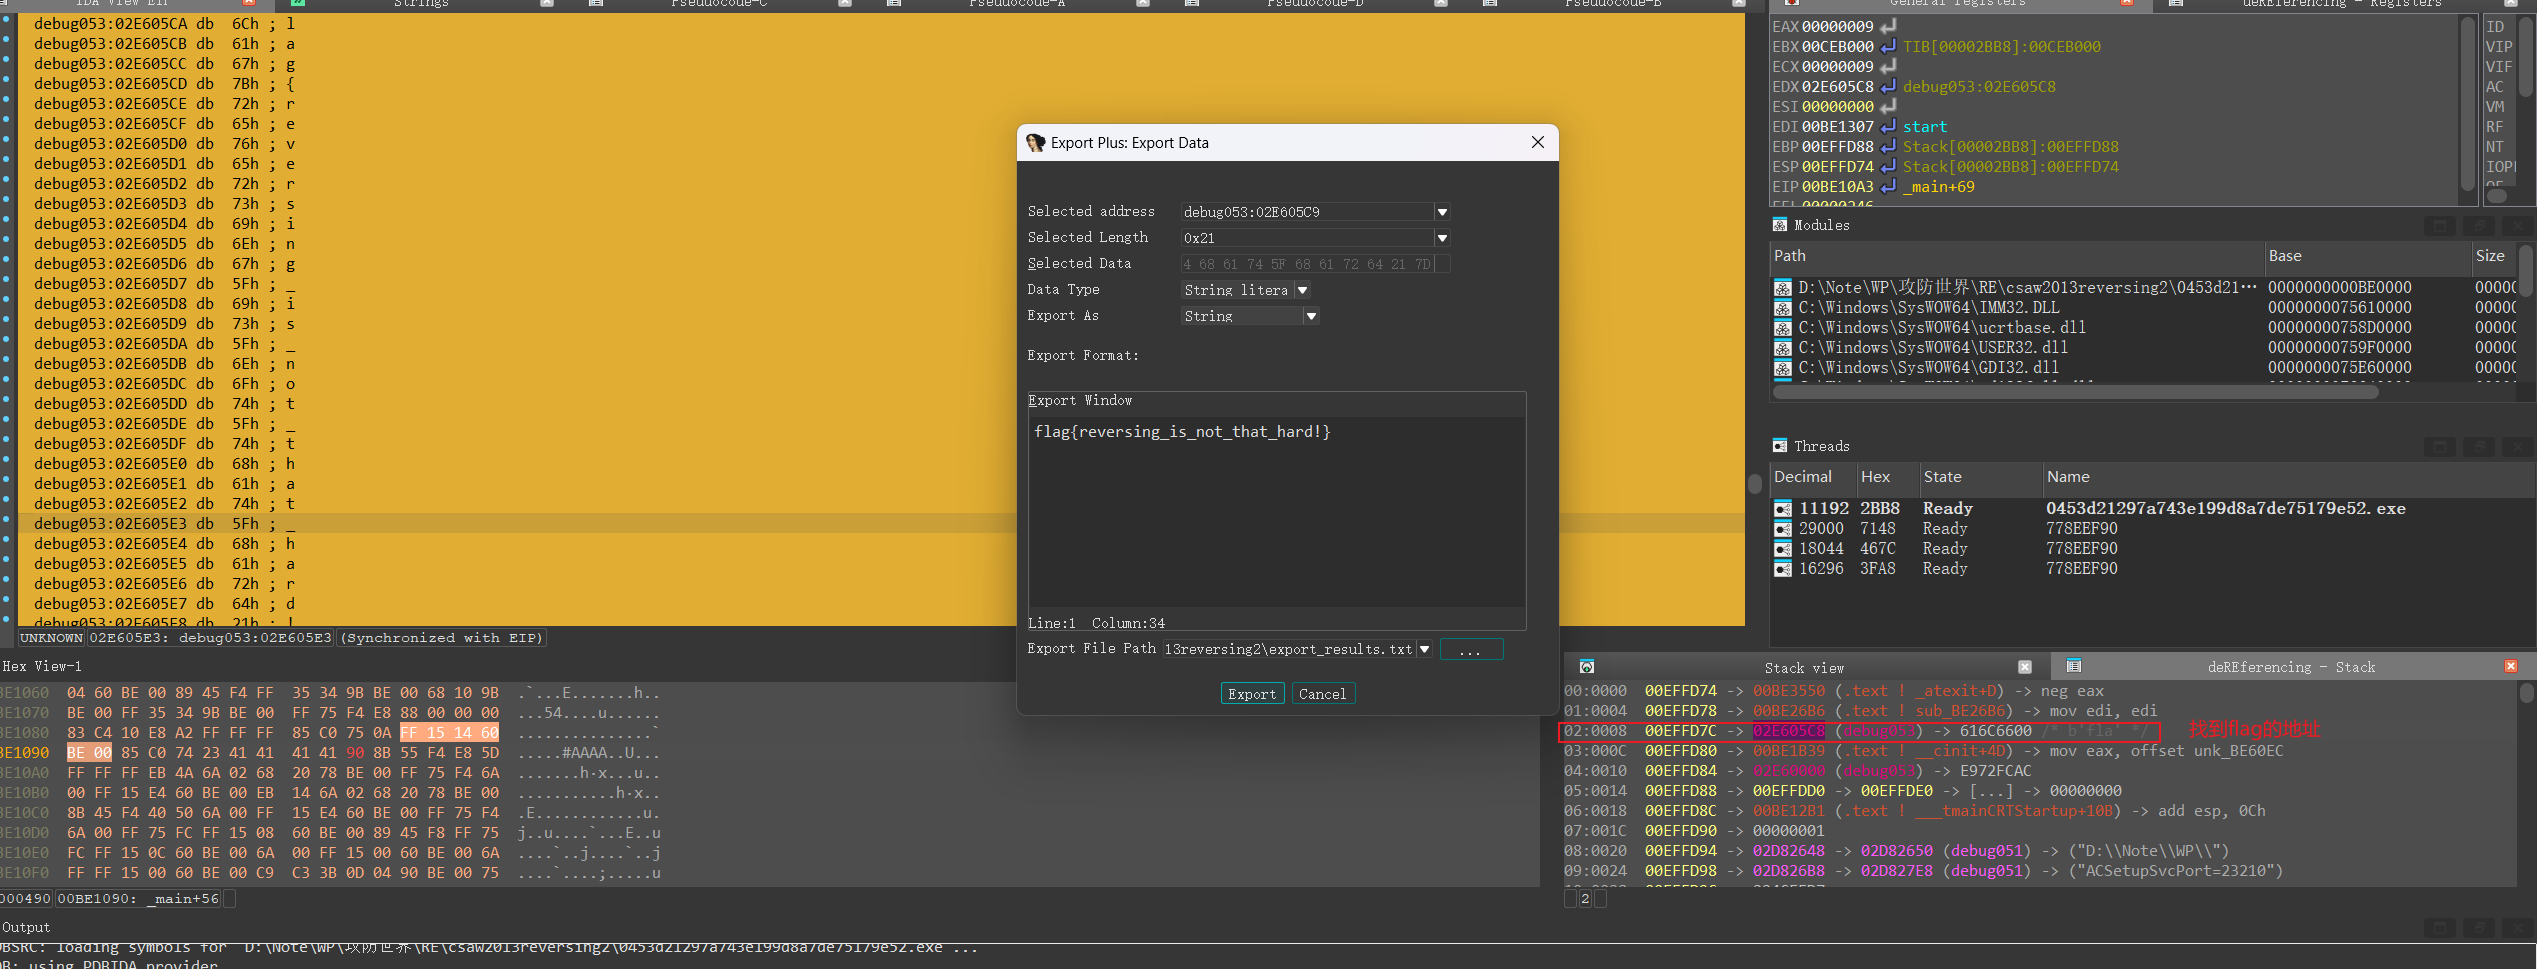Cancel the Export Data dialog
This screenshot has height=969, width=2537.
coord(1322,694)
